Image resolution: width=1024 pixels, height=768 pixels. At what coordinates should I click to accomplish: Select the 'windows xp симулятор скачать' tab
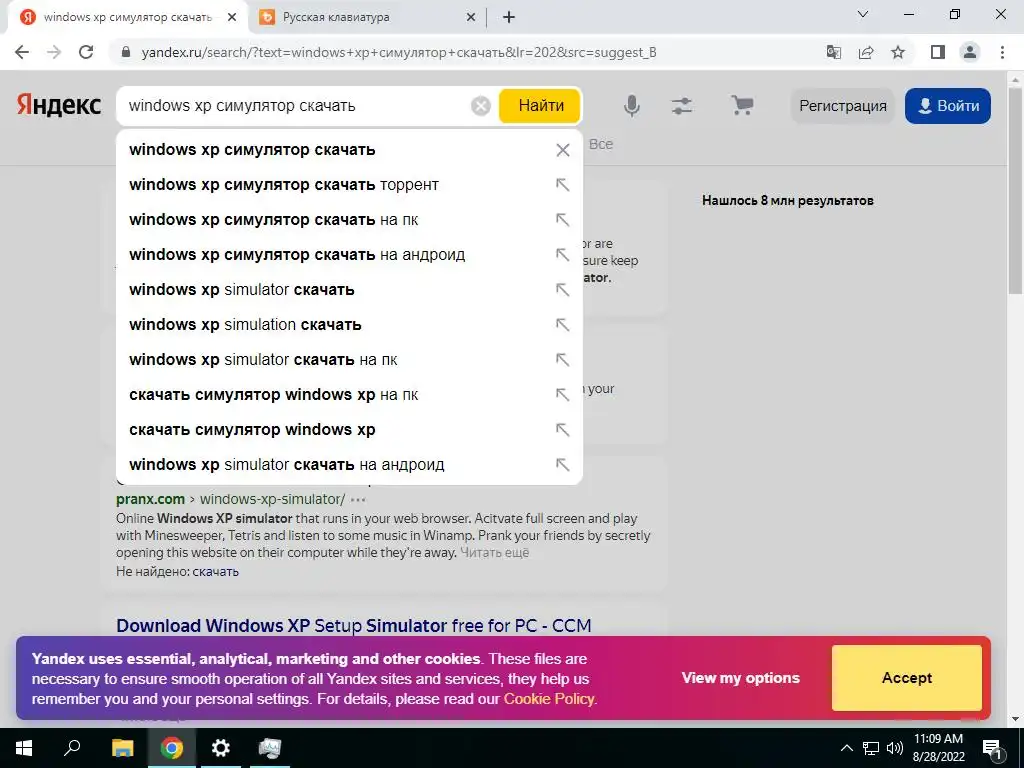pos(128,18)
